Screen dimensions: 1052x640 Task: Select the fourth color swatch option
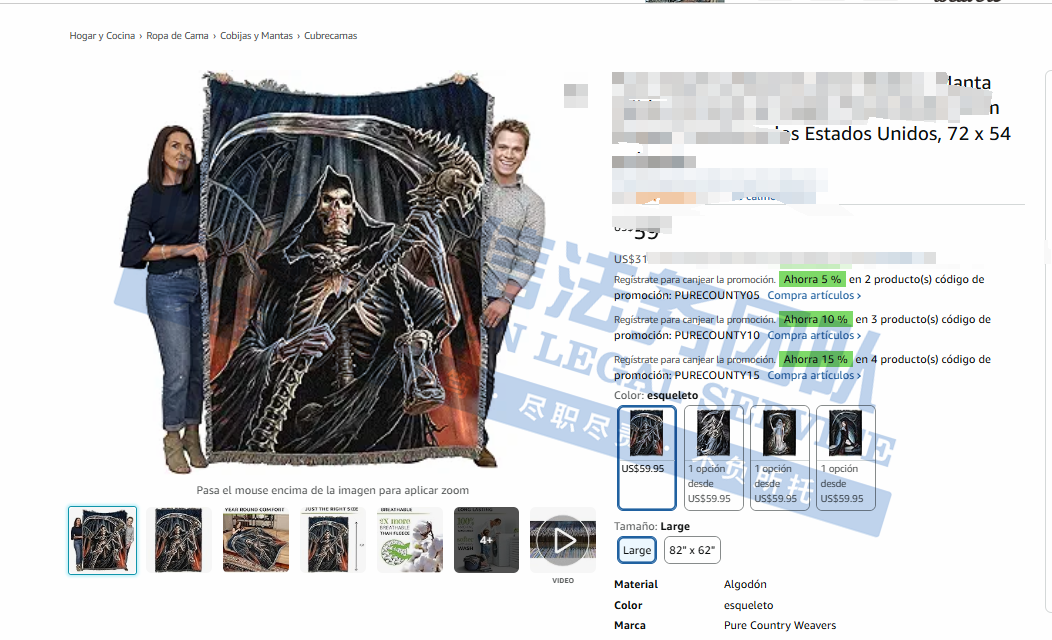coord(845,458)
